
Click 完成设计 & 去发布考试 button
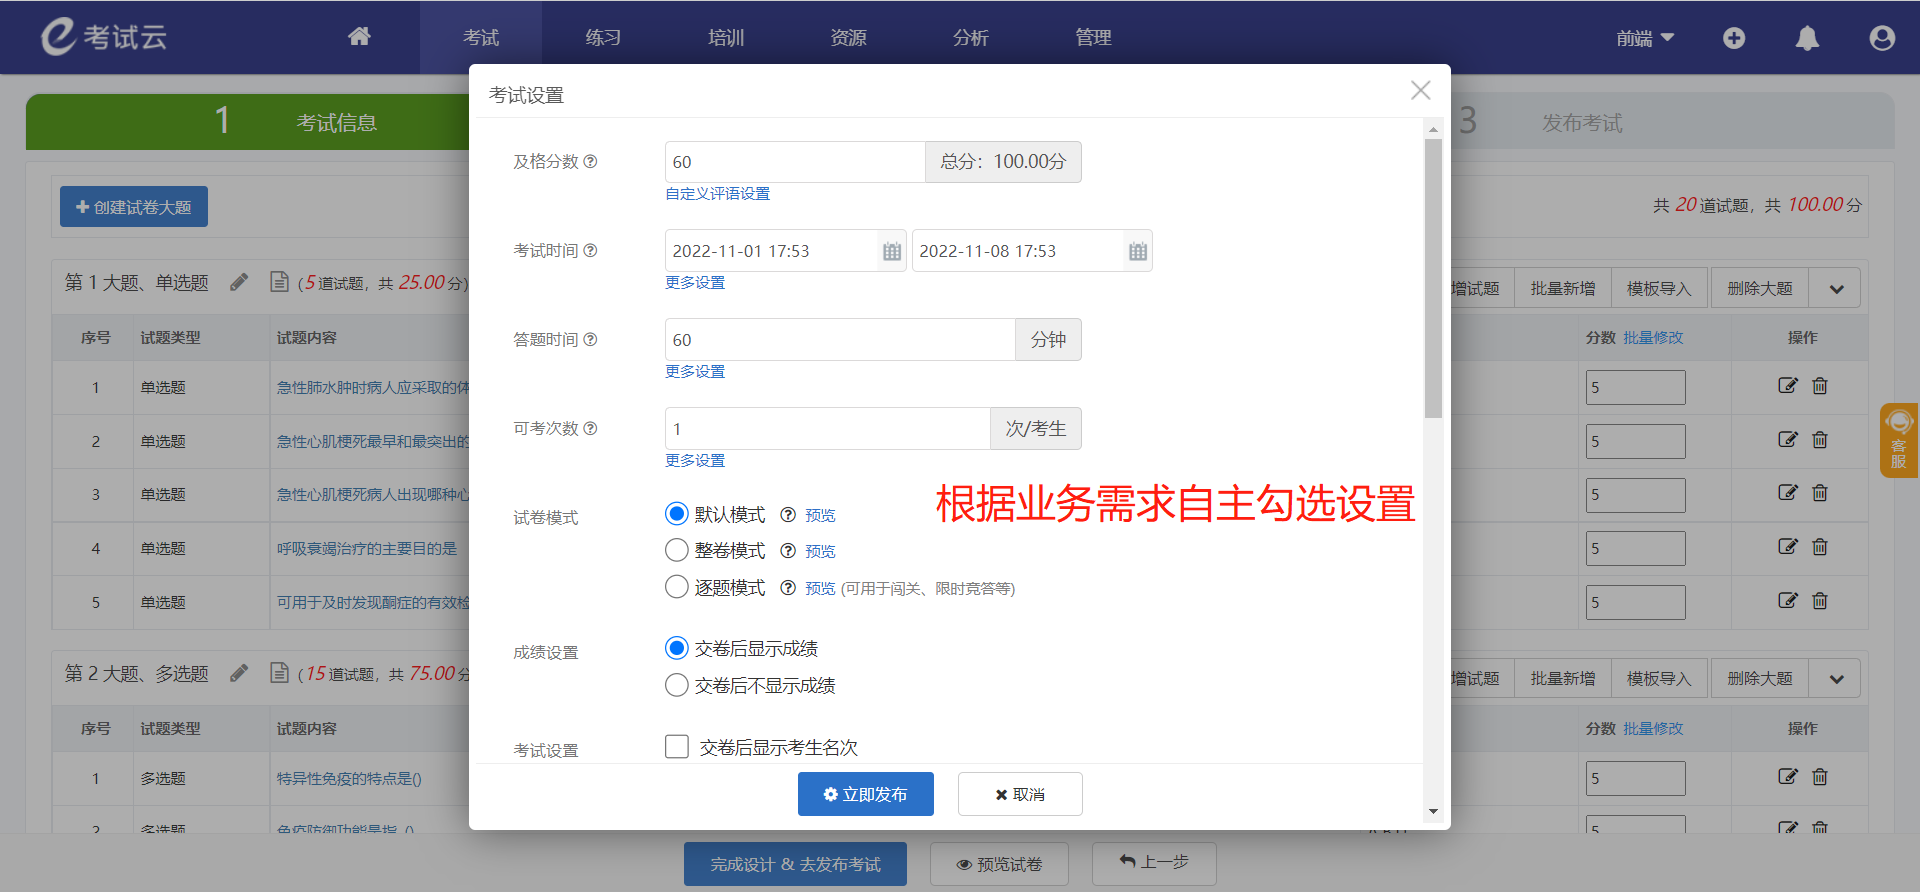[795, 864]
